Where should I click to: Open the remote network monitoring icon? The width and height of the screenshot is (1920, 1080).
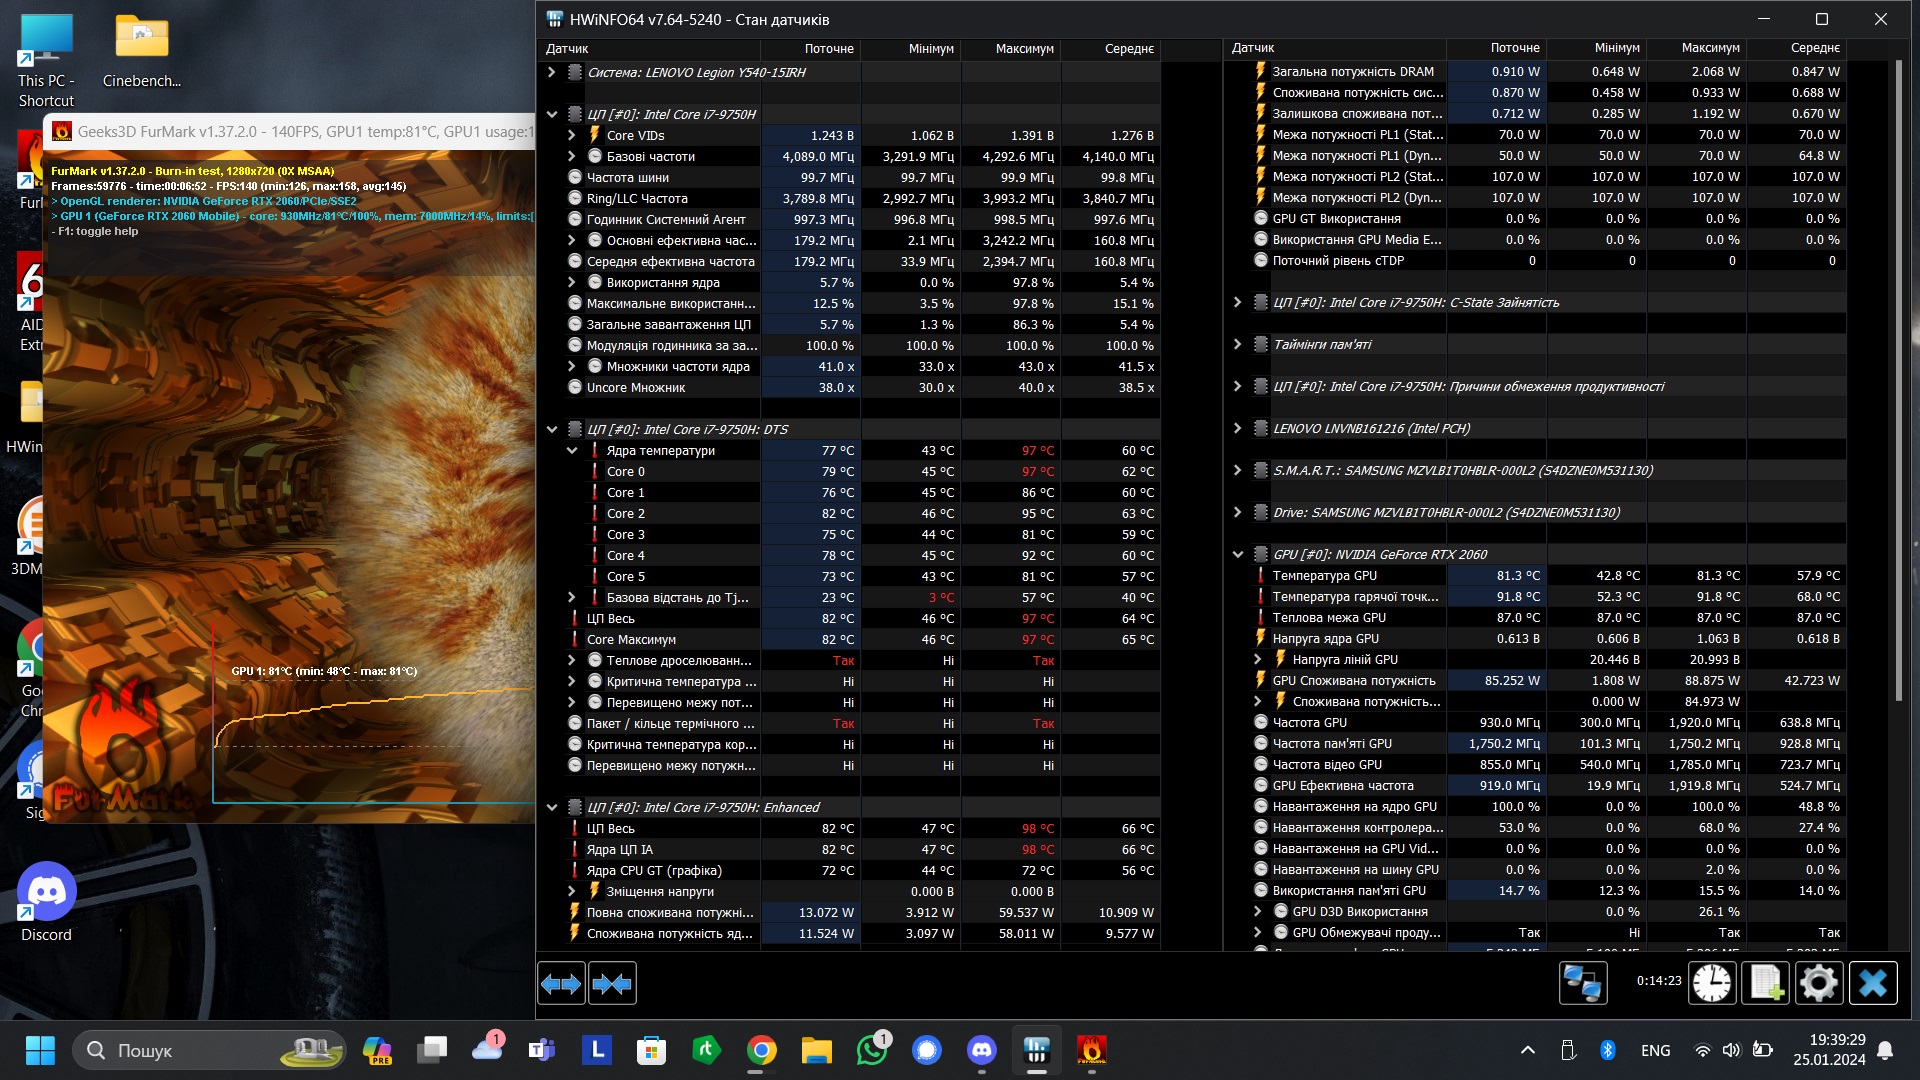(1582, 983)
